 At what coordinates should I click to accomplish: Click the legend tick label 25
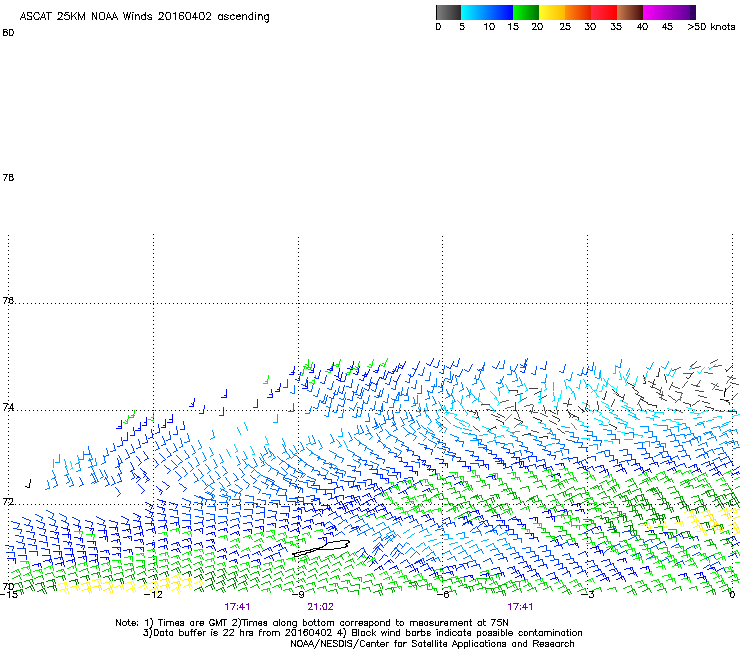tap(565, 27)
